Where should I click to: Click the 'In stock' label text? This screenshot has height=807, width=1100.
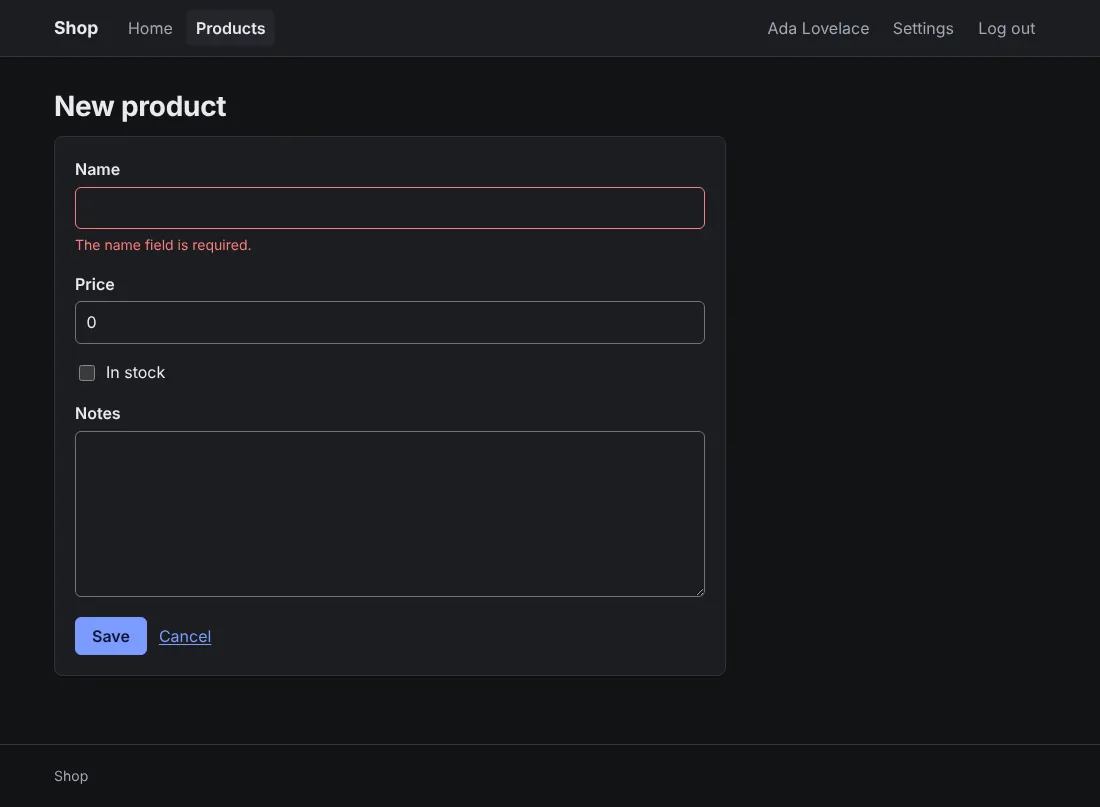coord(135,373)
